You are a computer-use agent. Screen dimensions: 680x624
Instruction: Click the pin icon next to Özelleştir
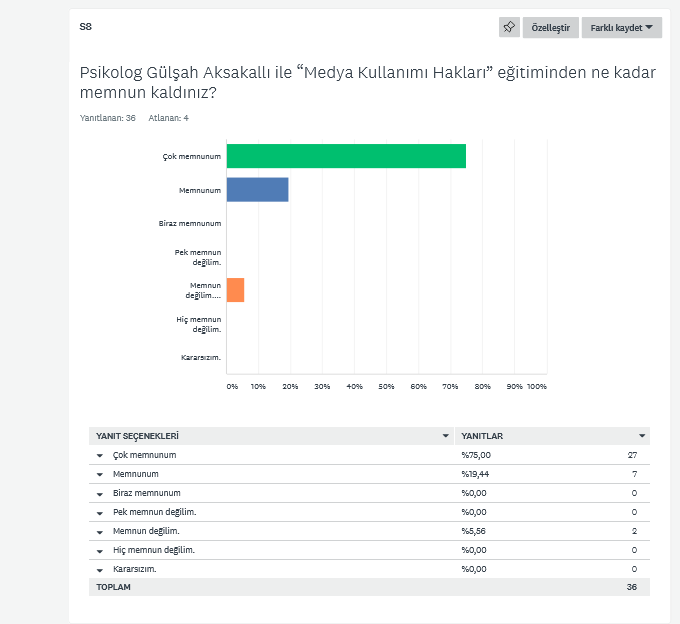click(509, 27)
